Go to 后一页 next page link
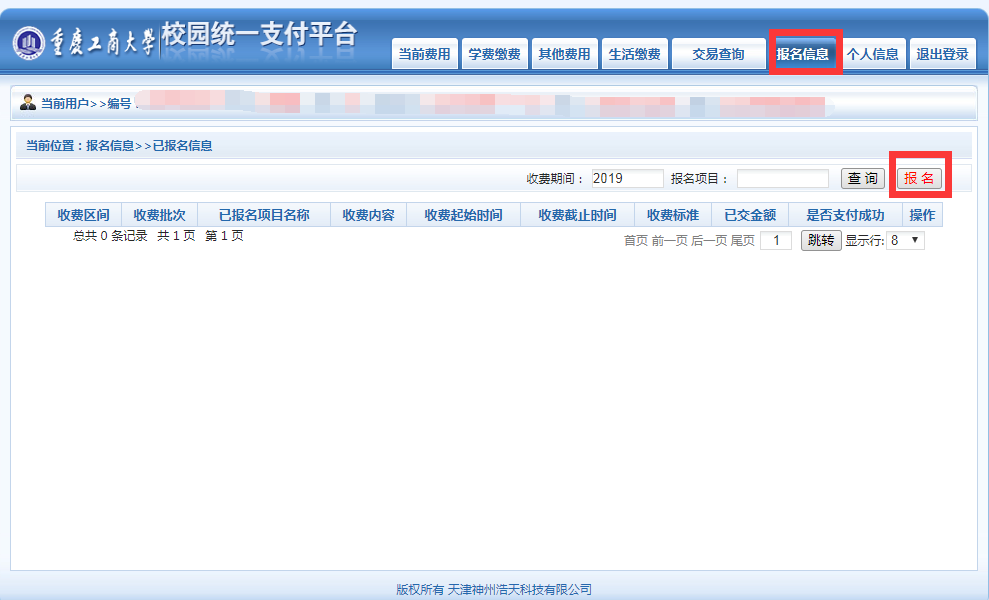 point(708,241)
